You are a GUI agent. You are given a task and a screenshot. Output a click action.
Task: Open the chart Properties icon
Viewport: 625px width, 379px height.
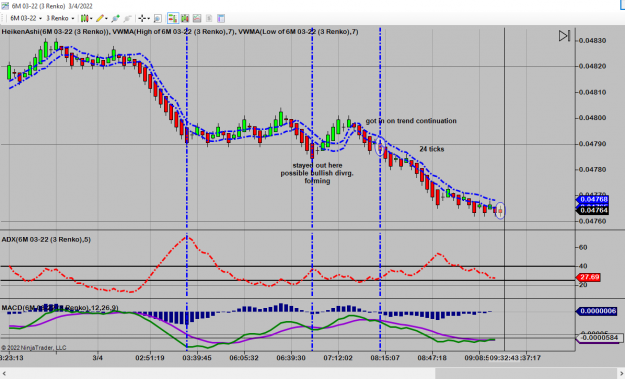(221, 18)
